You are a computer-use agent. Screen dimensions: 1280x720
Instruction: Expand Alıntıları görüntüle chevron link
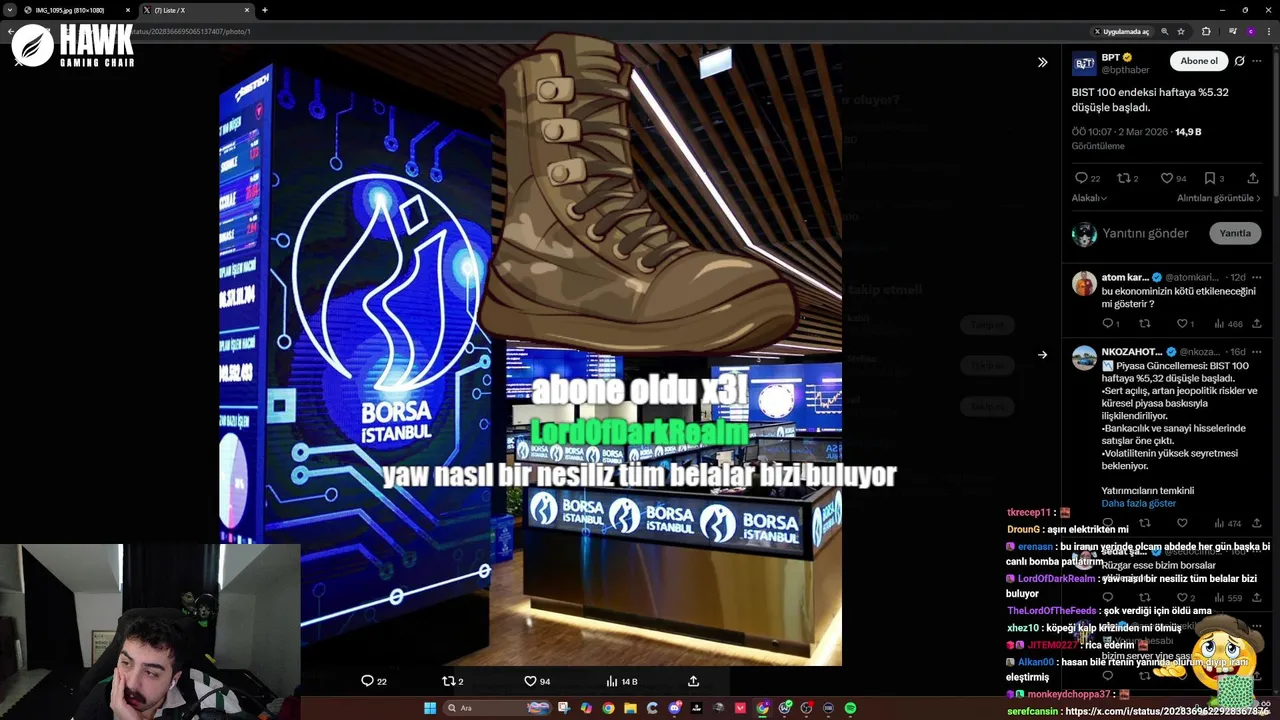1219,198
